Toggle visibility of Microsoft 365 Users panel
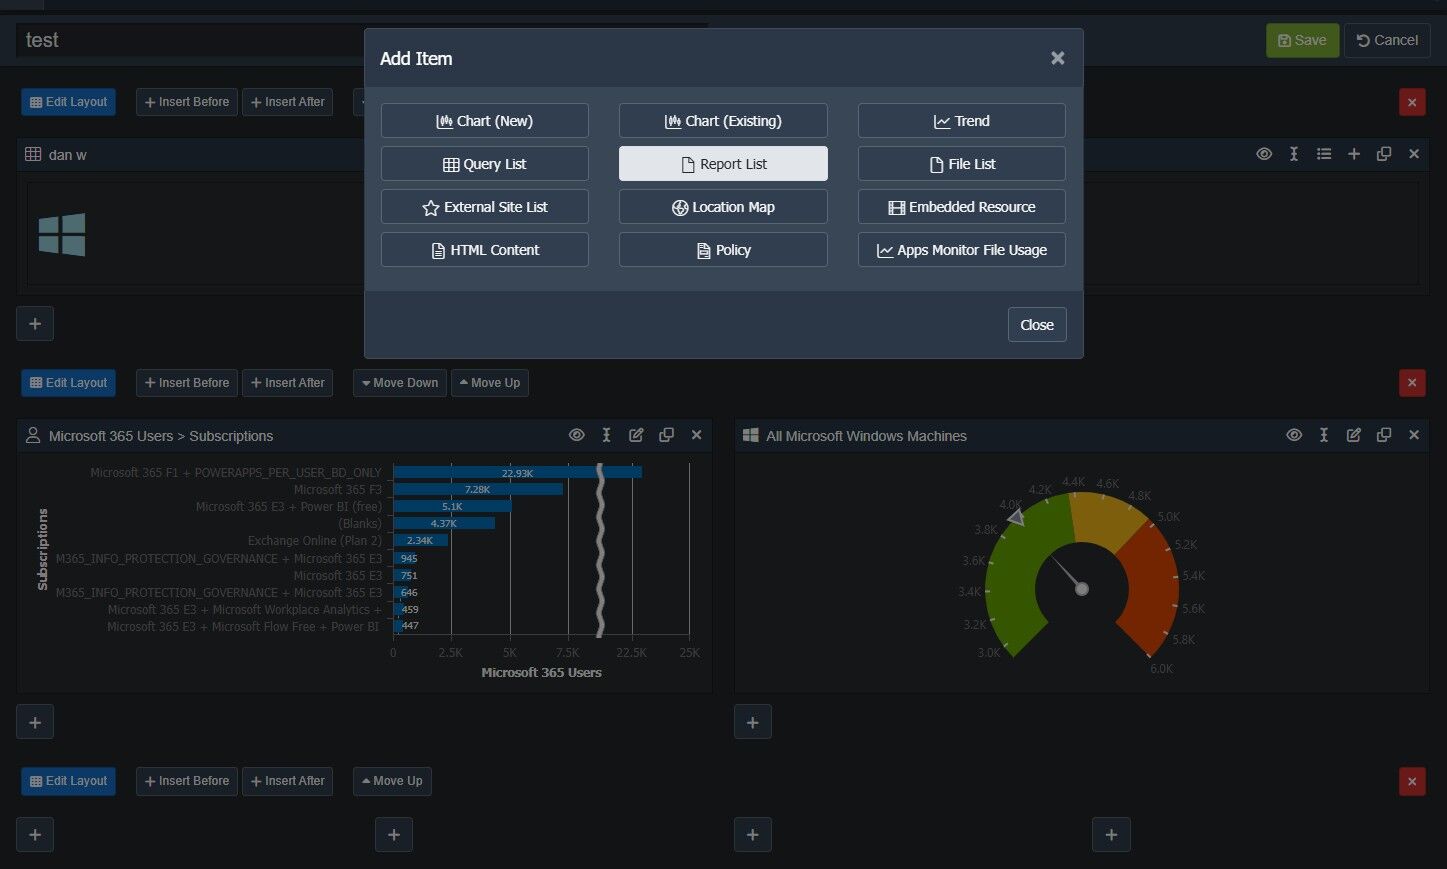The width and height of the screenshot is (1447, 869). coord(576,435)
